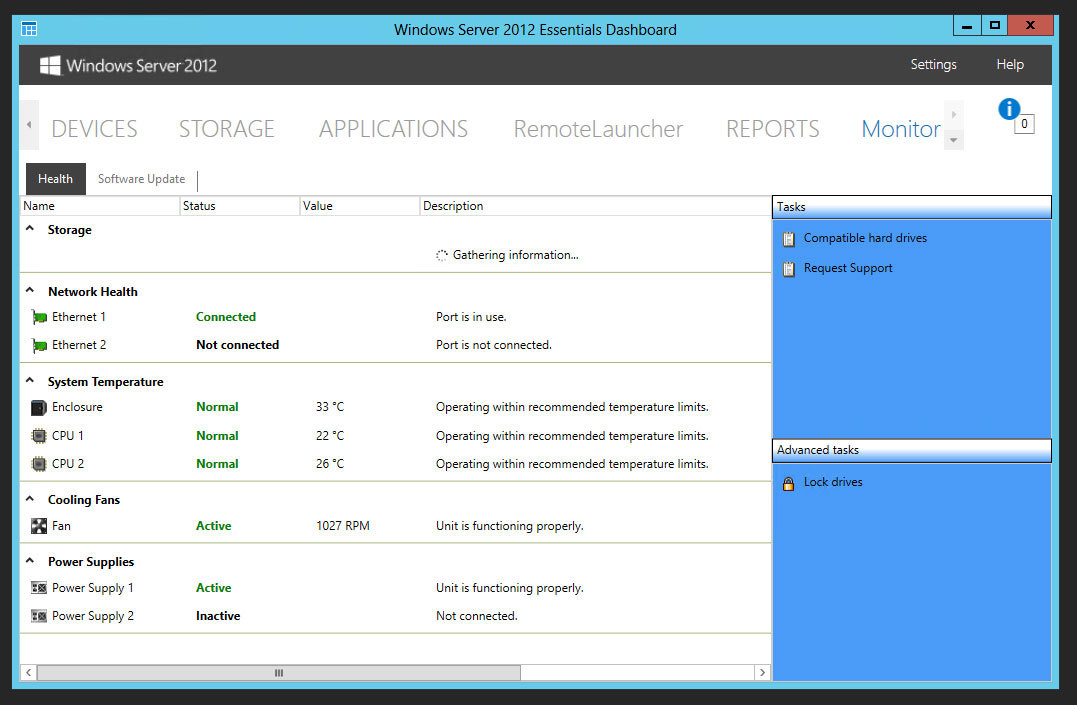The image size is (1077, 705).
Task: Move navigation tabs right with small arrow
Action: tap(953, 115)
